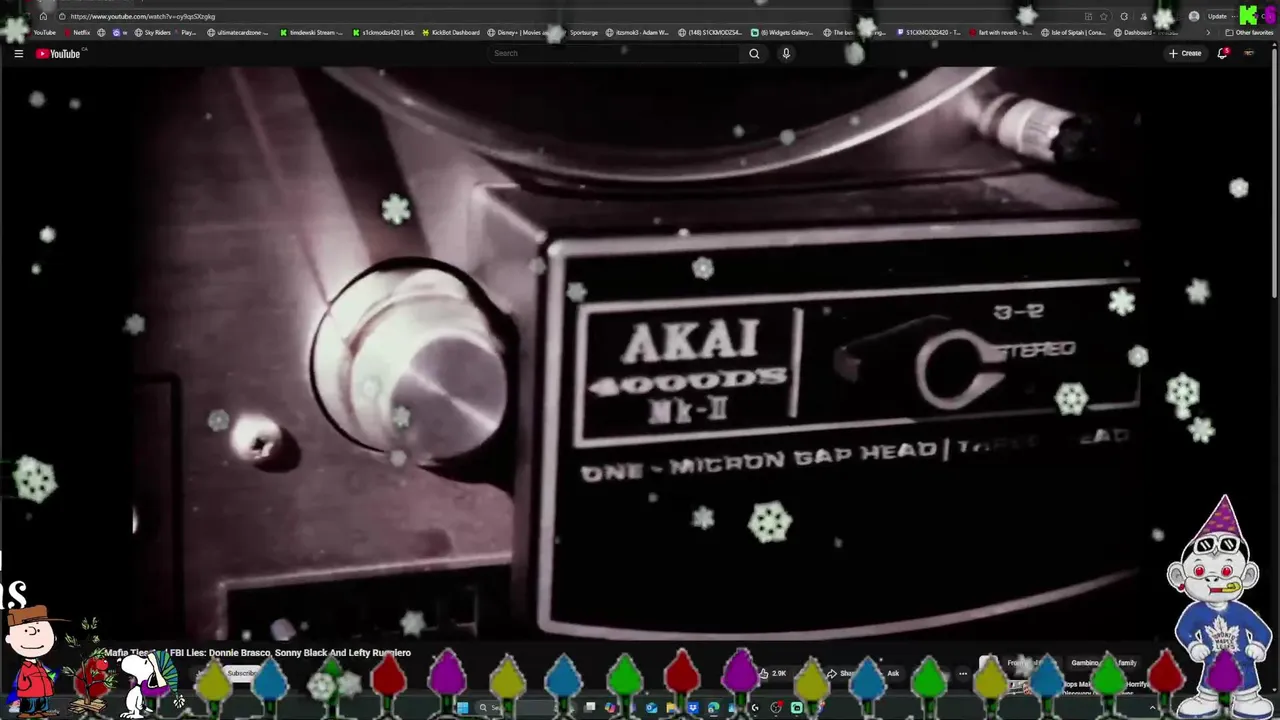Click the Ask button under video

[x=893, y=673]
